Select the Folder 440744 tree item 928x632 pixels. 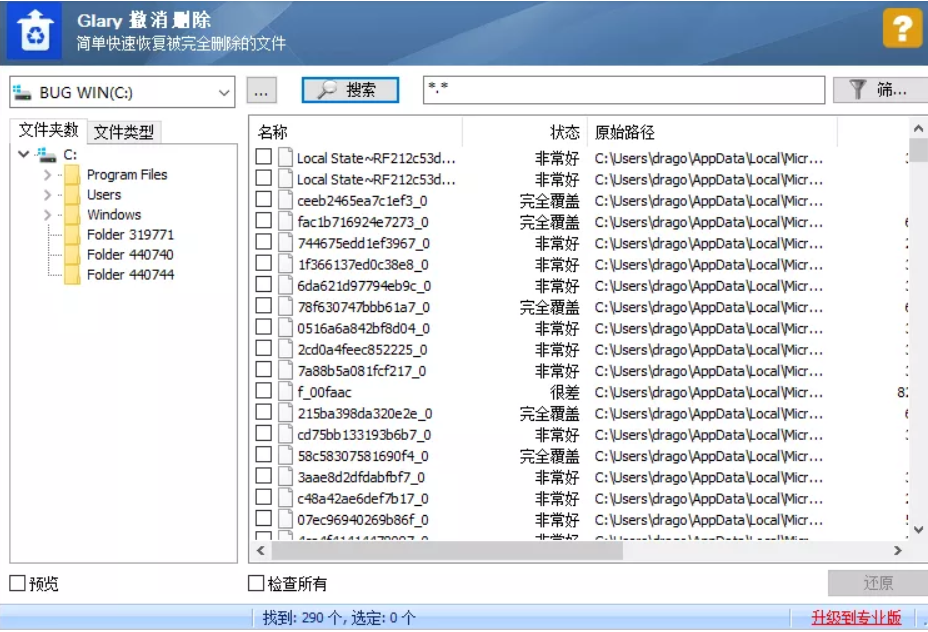[130, 275]
